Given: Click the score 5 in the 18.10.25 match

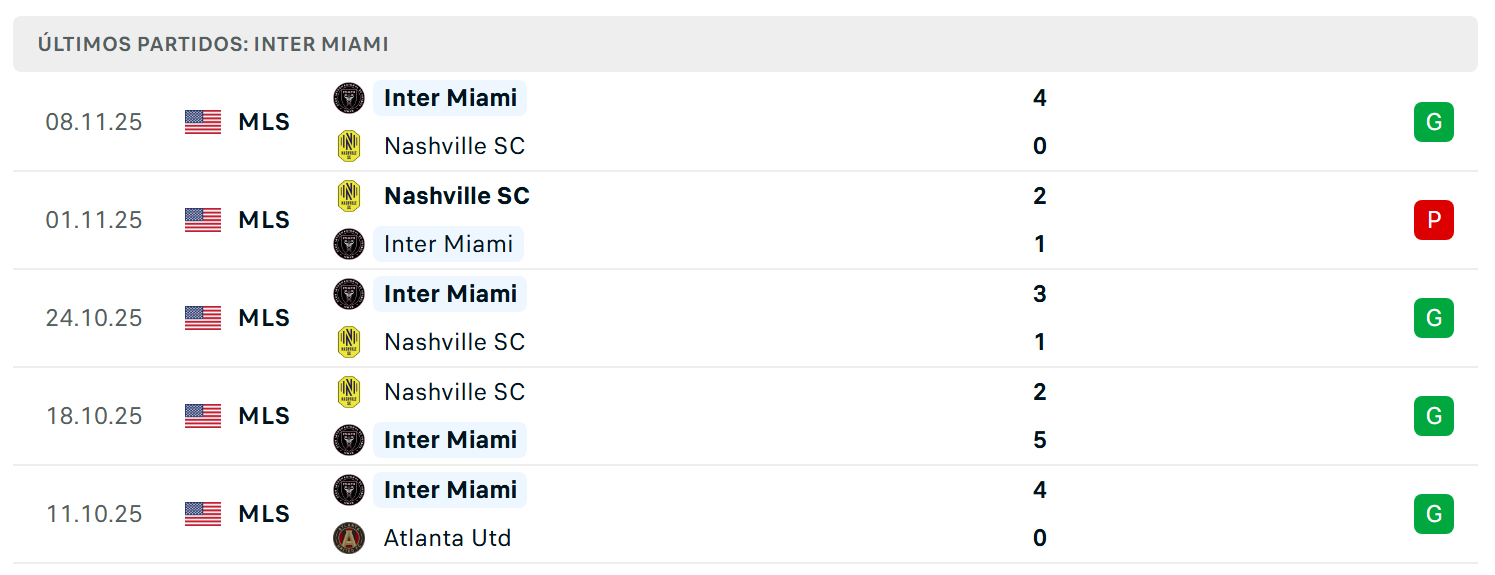Looking at the screenshot, I should (x=1039, y=440).
